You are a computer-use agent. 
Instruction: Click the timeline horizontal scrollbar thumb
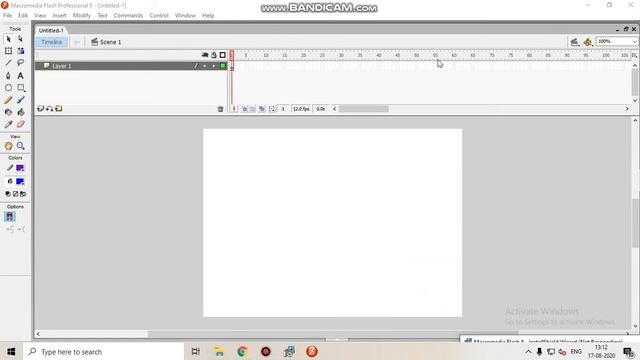(x=364, y=109)
